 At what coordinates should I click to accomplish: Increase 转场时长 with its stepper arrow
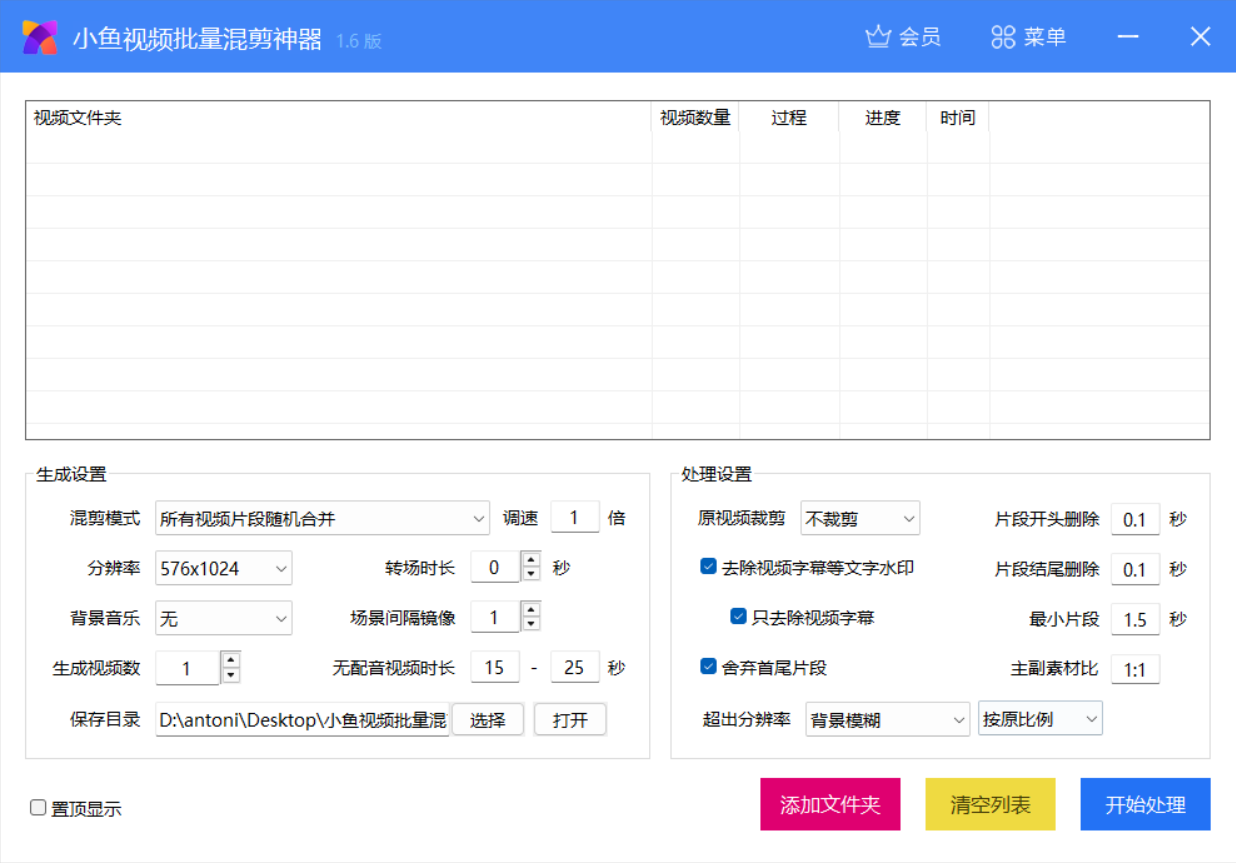(x=529, y=560)
